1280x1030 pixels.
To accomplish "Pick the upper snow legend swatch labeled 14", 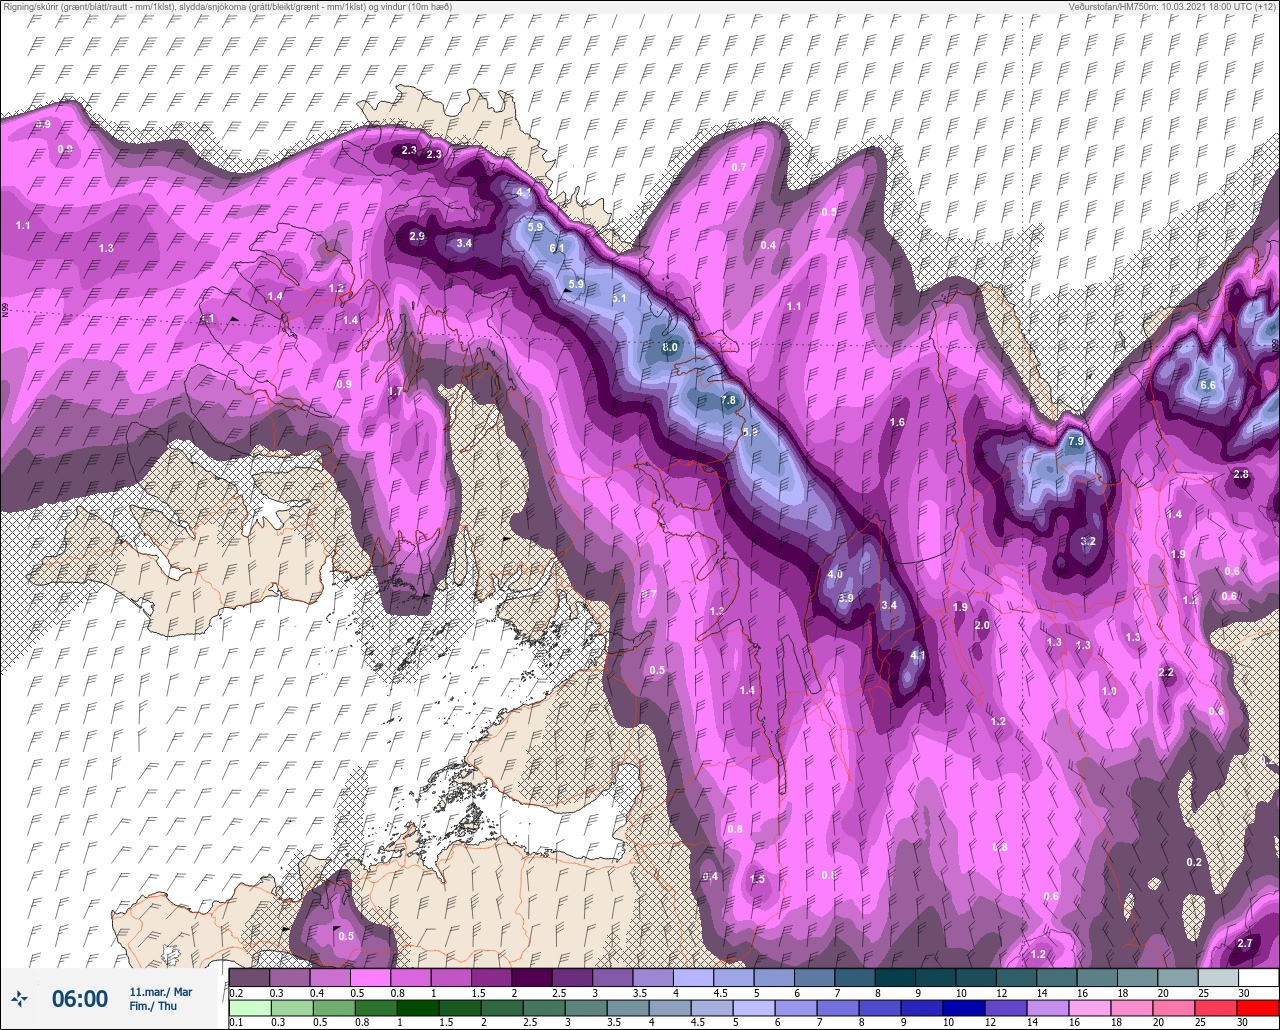I will coord(1058,977).
